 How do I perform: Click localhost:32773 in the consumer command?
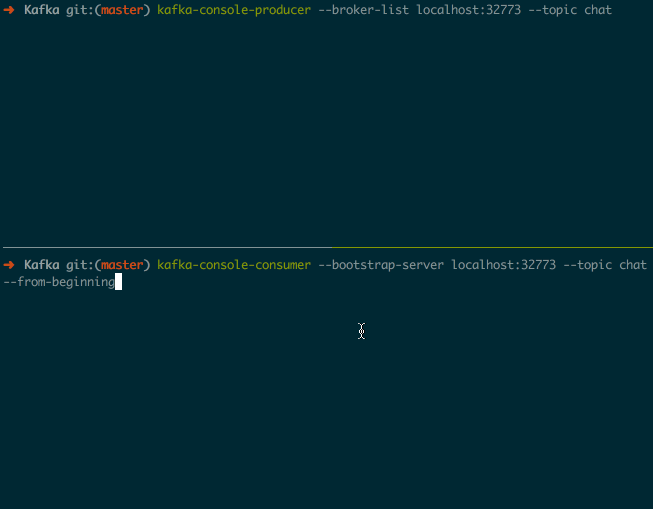pyautogui.click(x=503, y=265)
